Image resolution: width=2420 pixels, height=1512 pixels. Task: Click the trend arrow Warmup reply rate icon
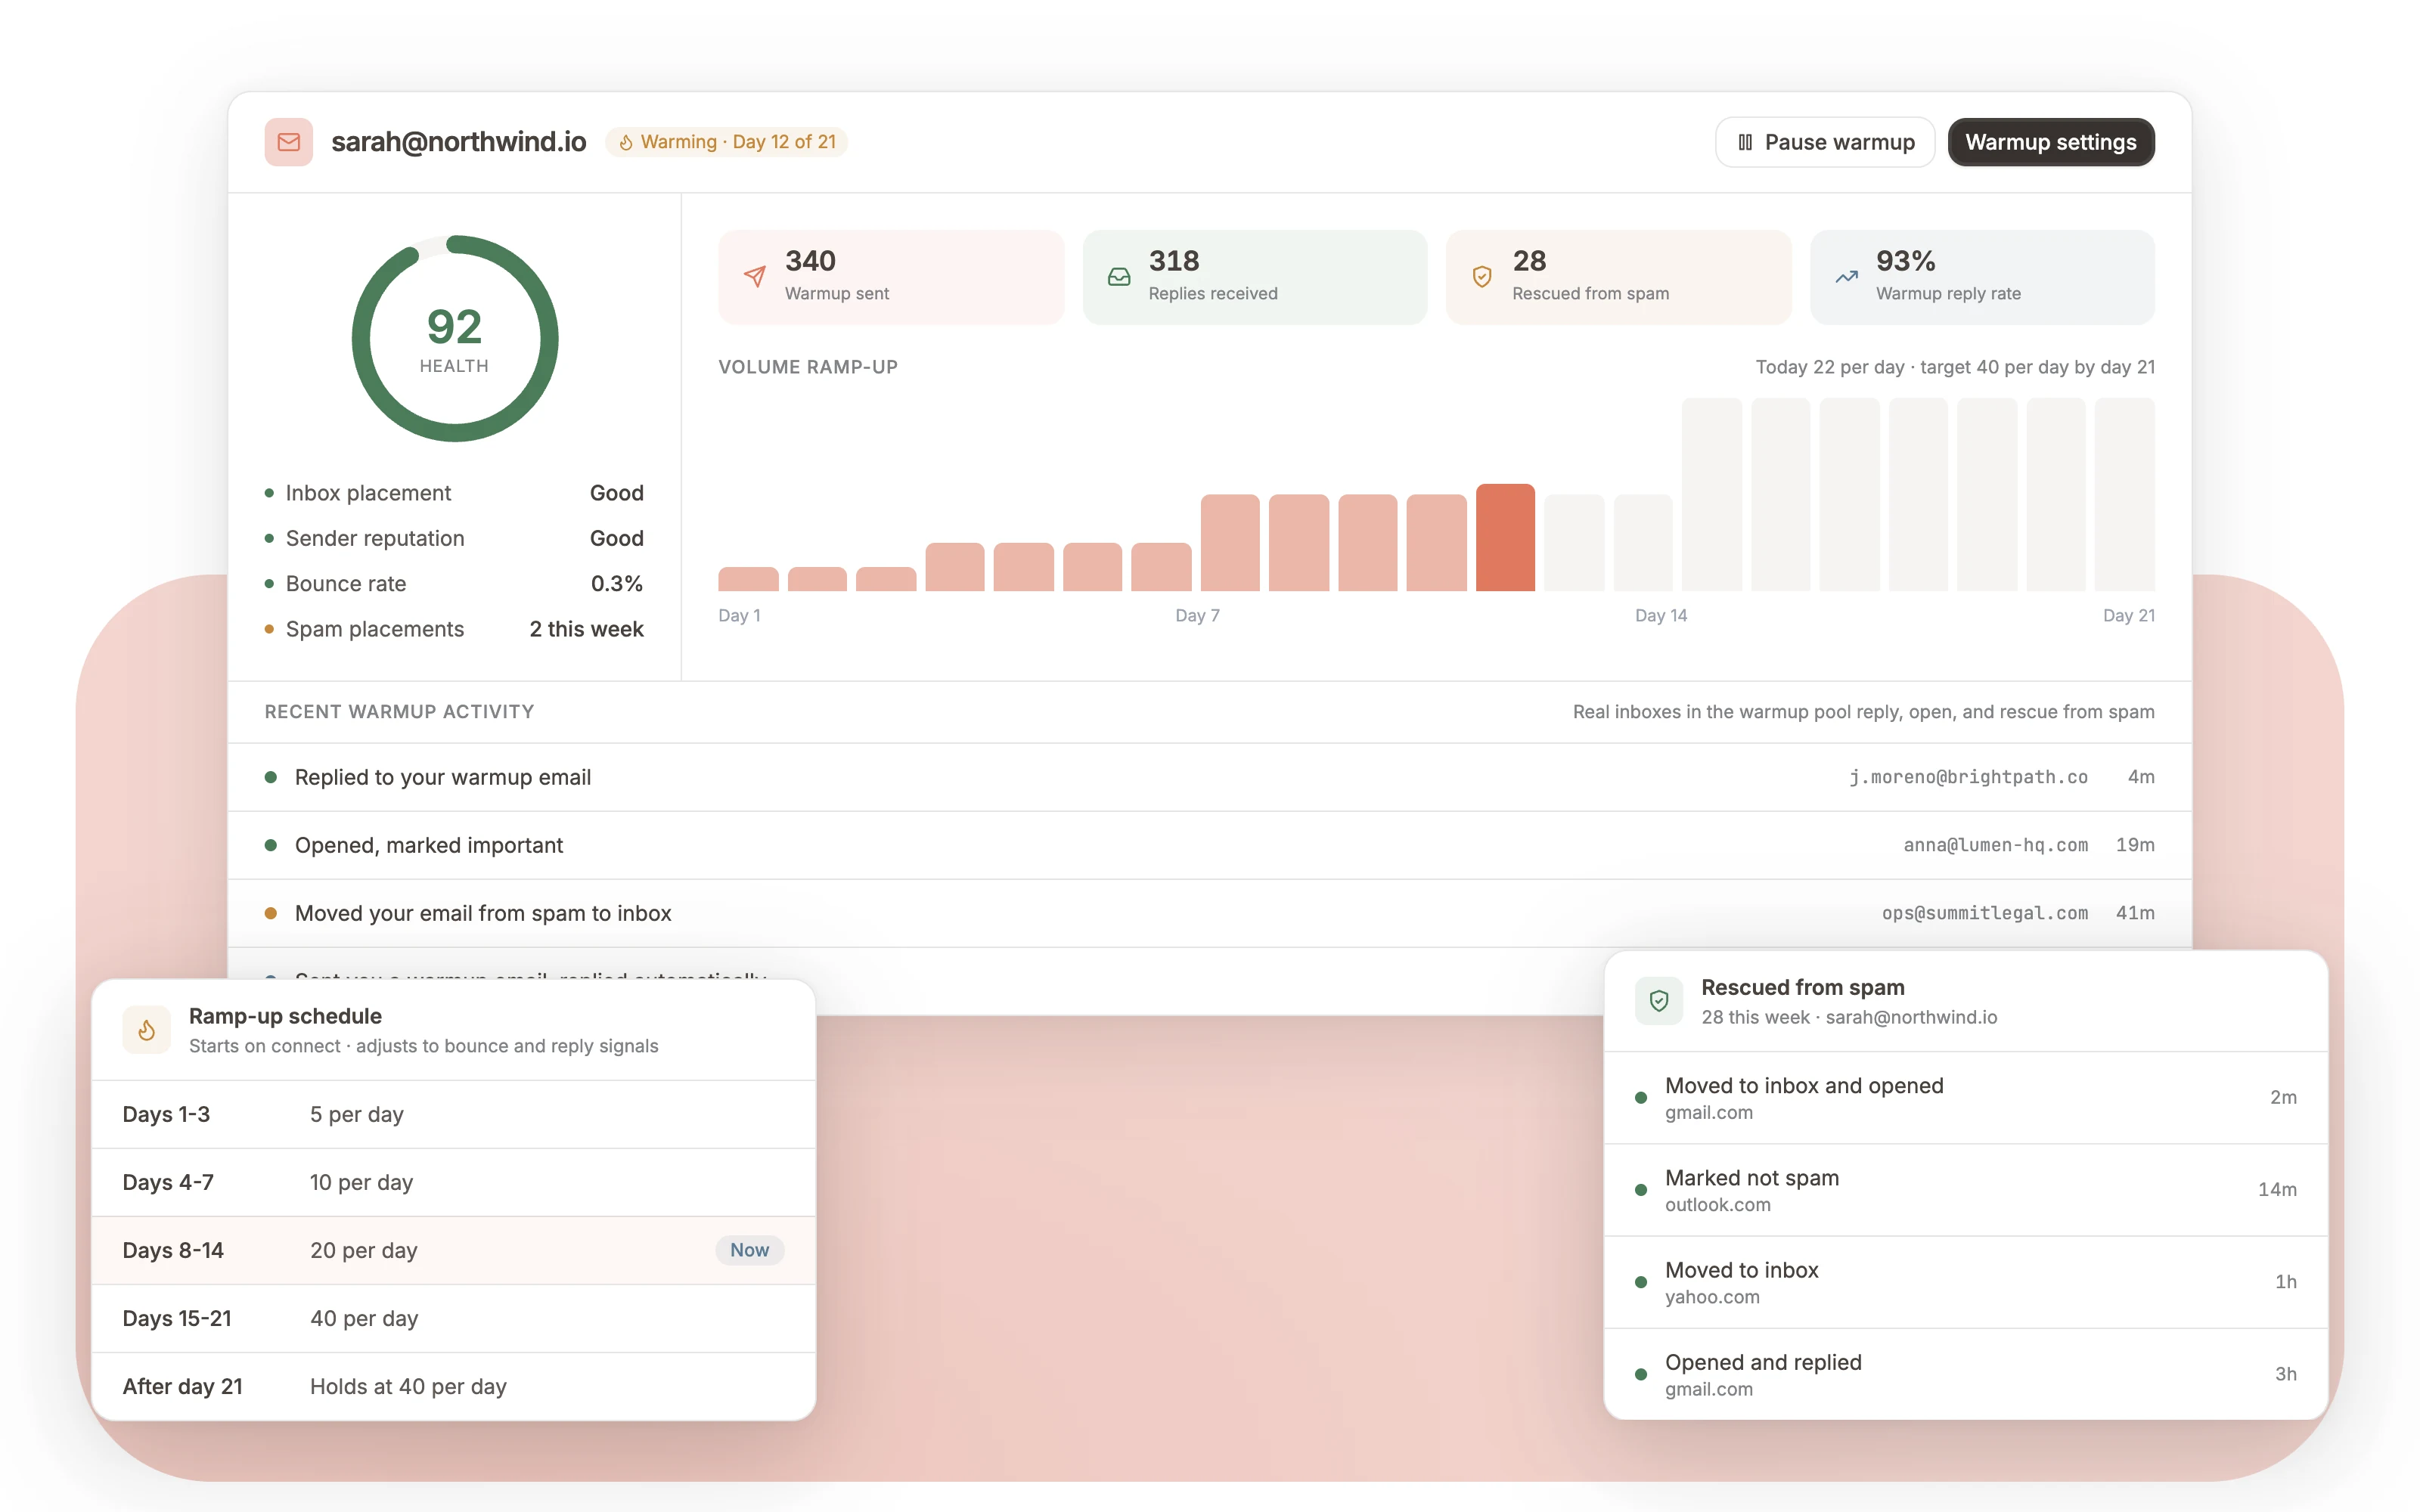pyautogui.click(x=1846, y=276)
